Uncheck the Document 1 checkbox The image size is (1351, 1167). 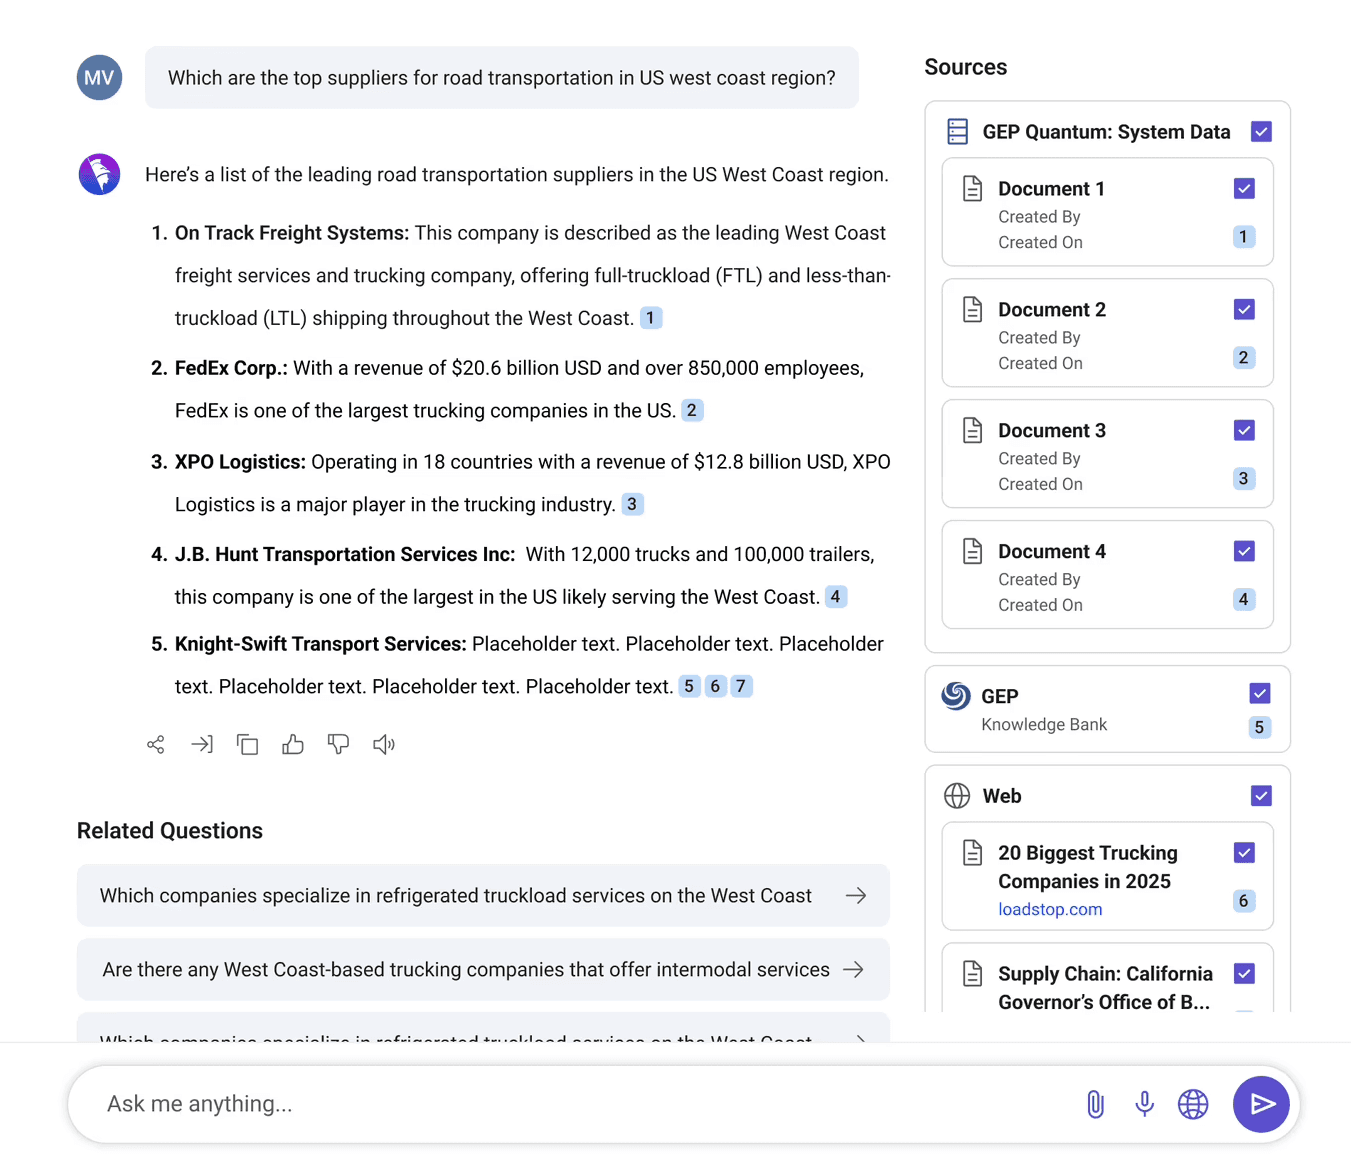point(1244,189)
